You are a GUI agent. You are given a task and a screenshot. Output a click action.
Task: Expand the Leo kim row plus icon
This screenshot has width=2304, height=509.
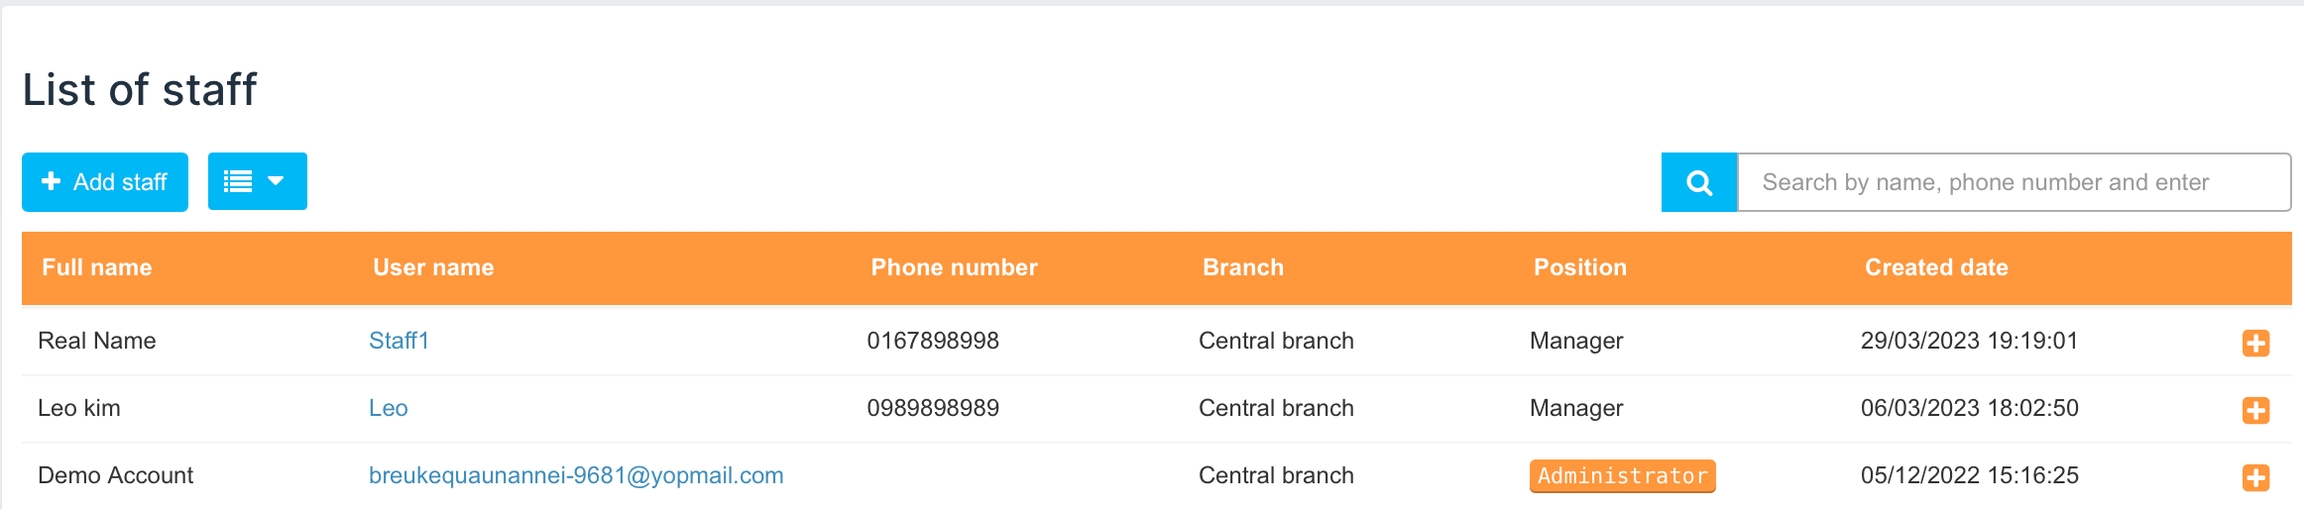(2255, 410)
